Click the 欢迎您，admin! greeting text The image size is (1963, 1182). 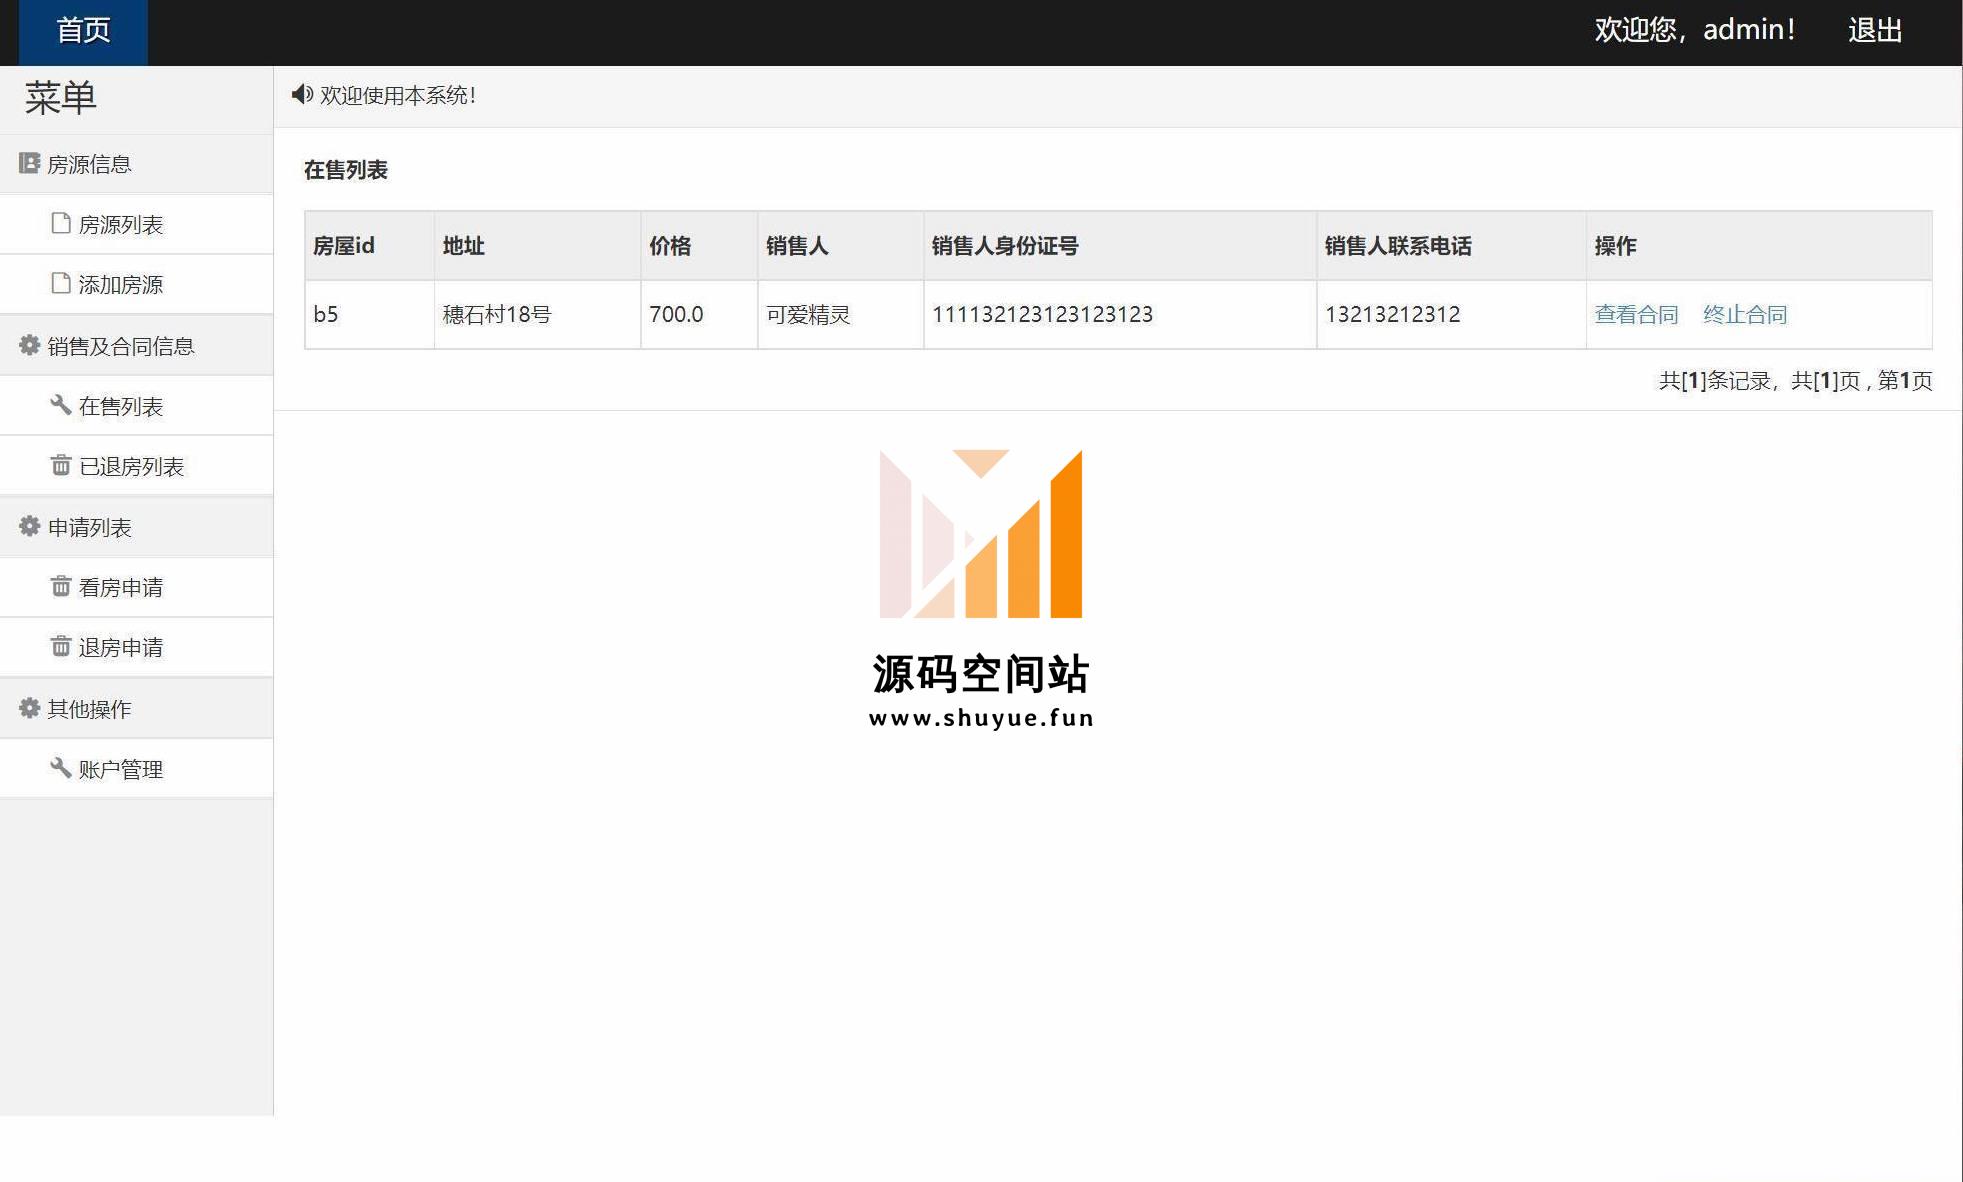[1695, 30]
